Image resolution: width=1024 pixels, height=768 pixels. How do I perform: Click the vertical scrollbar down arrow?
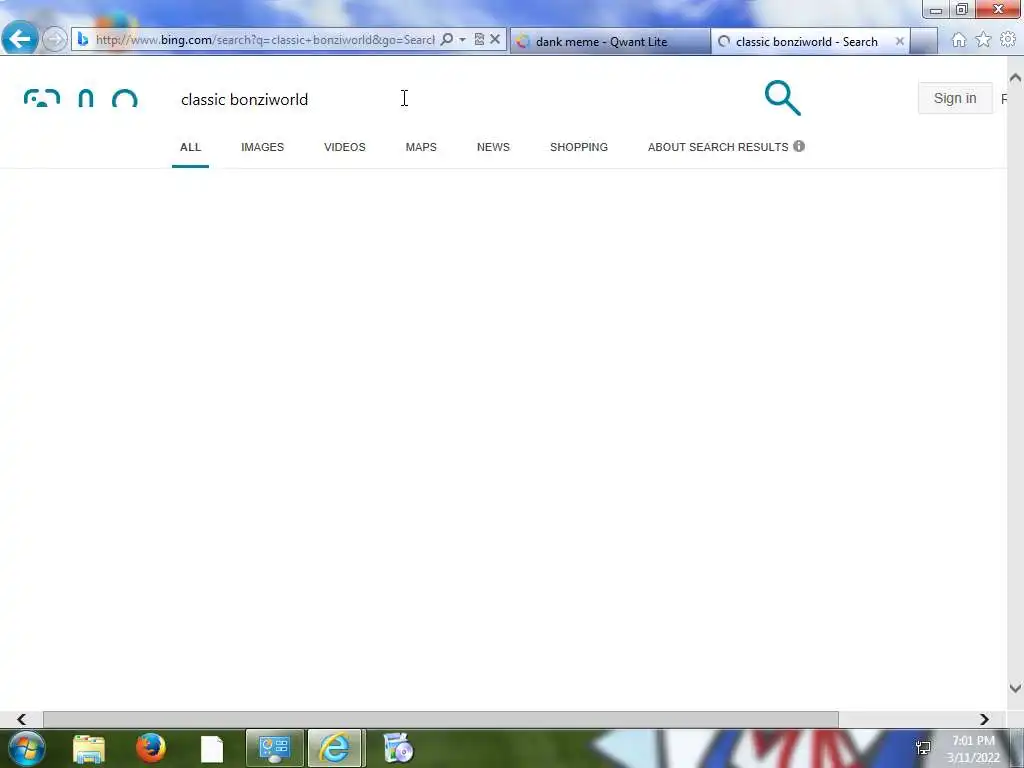1015,688
